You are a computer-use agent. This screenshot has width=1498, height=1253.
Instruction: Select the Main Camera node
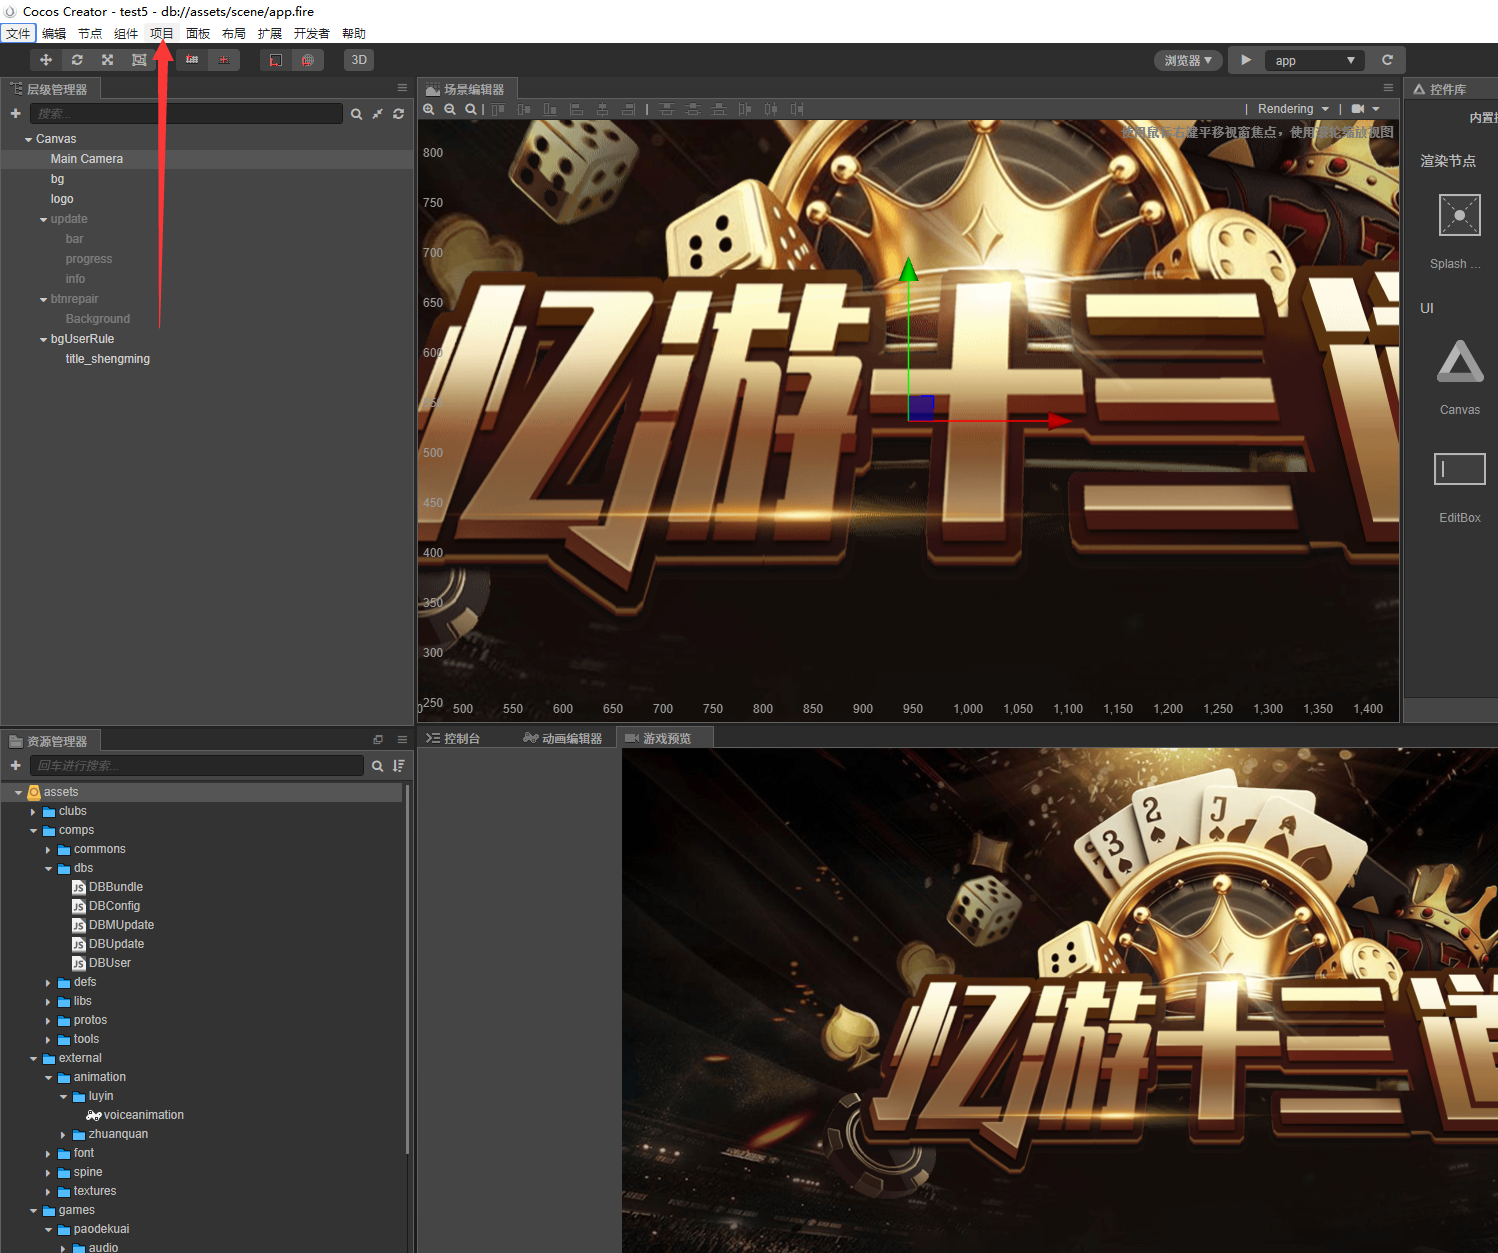(x=87, y=159)
